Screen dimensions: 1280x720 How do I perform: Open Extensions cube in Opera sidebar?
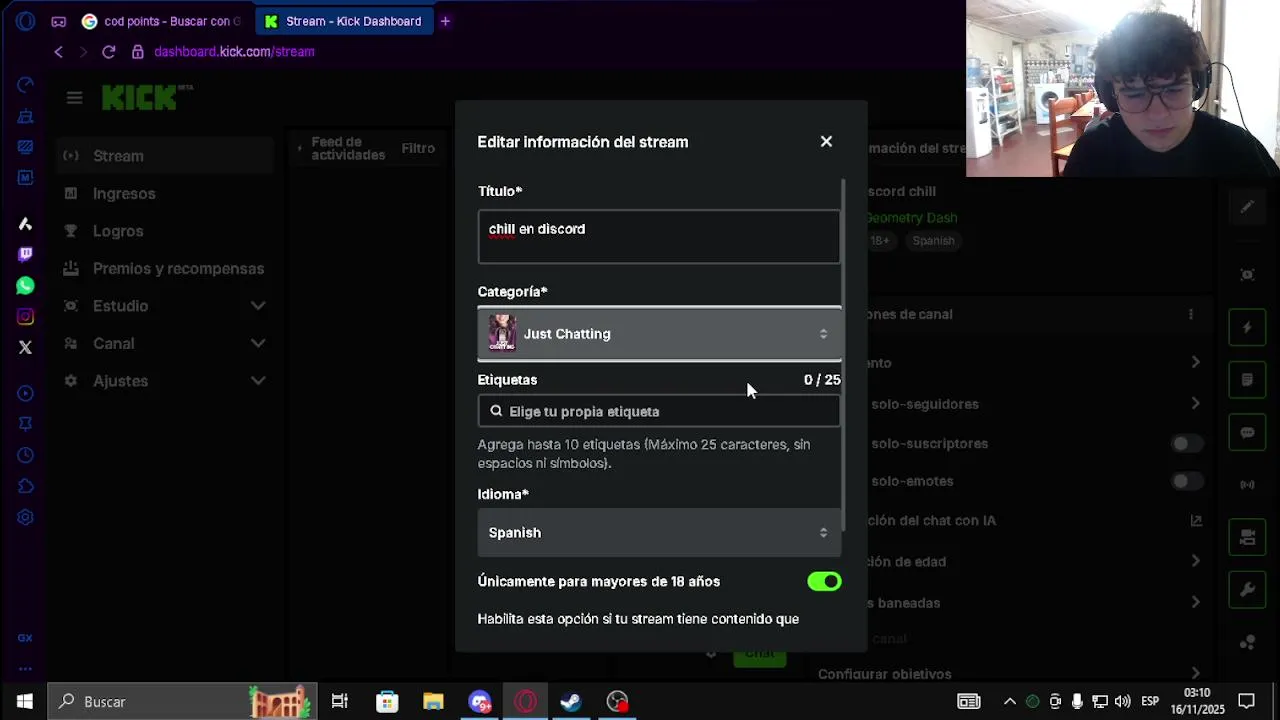click(x=25, y=486)
